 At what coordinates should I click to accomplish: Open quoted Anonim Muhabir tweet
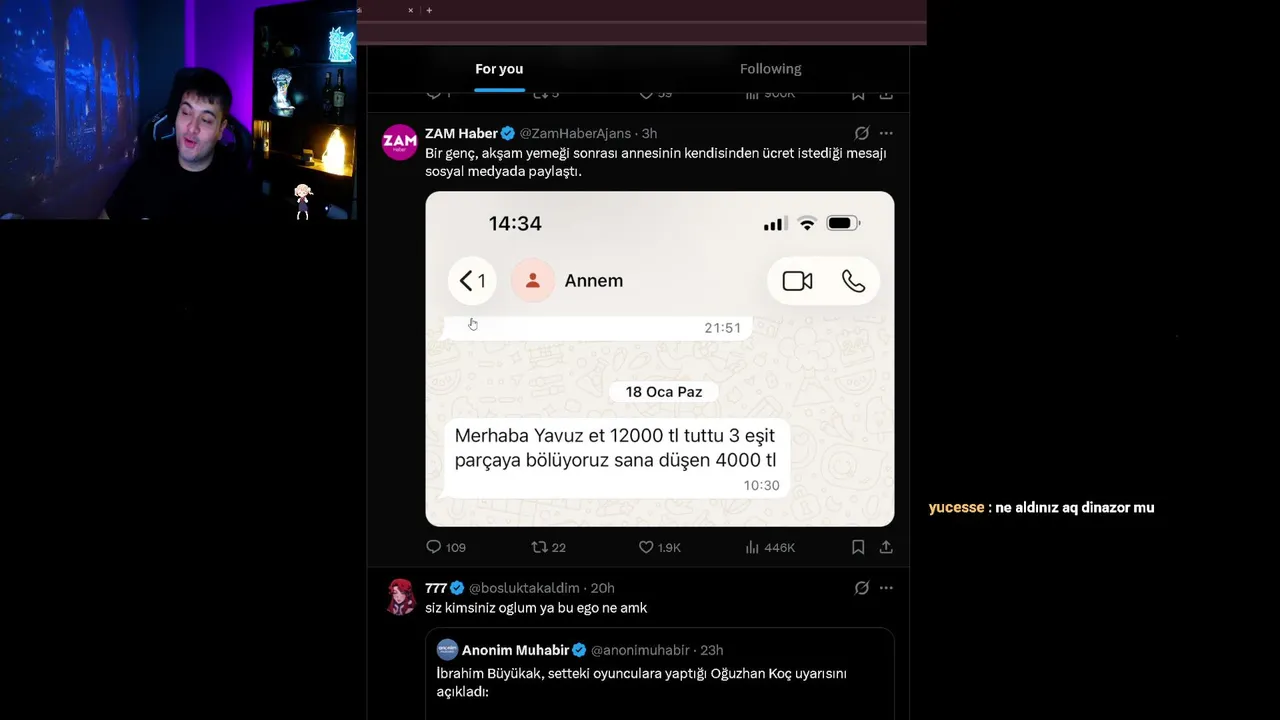tap(660, 674)
